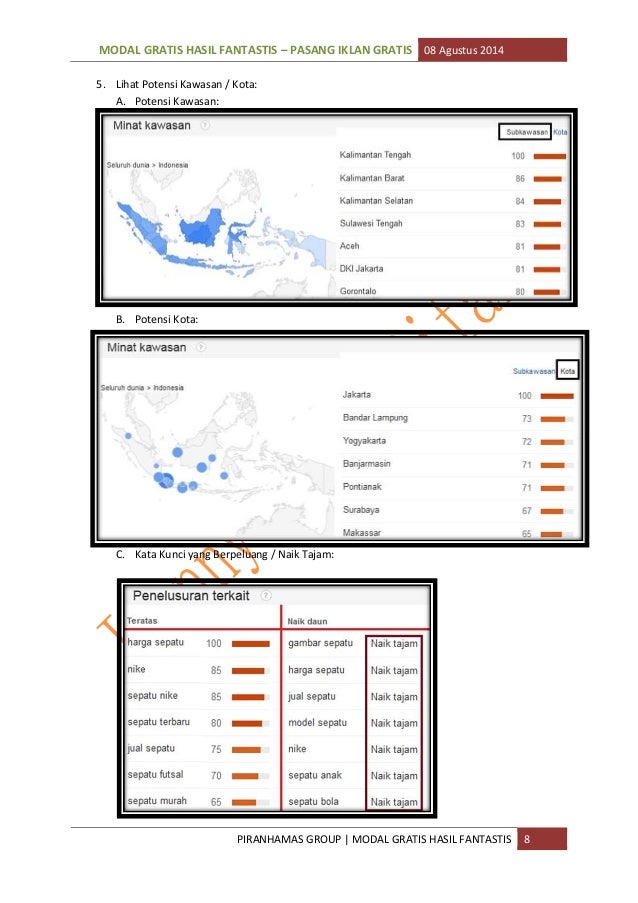
Task: Open DKI Jakarta region entry
Action: point(361,268)
